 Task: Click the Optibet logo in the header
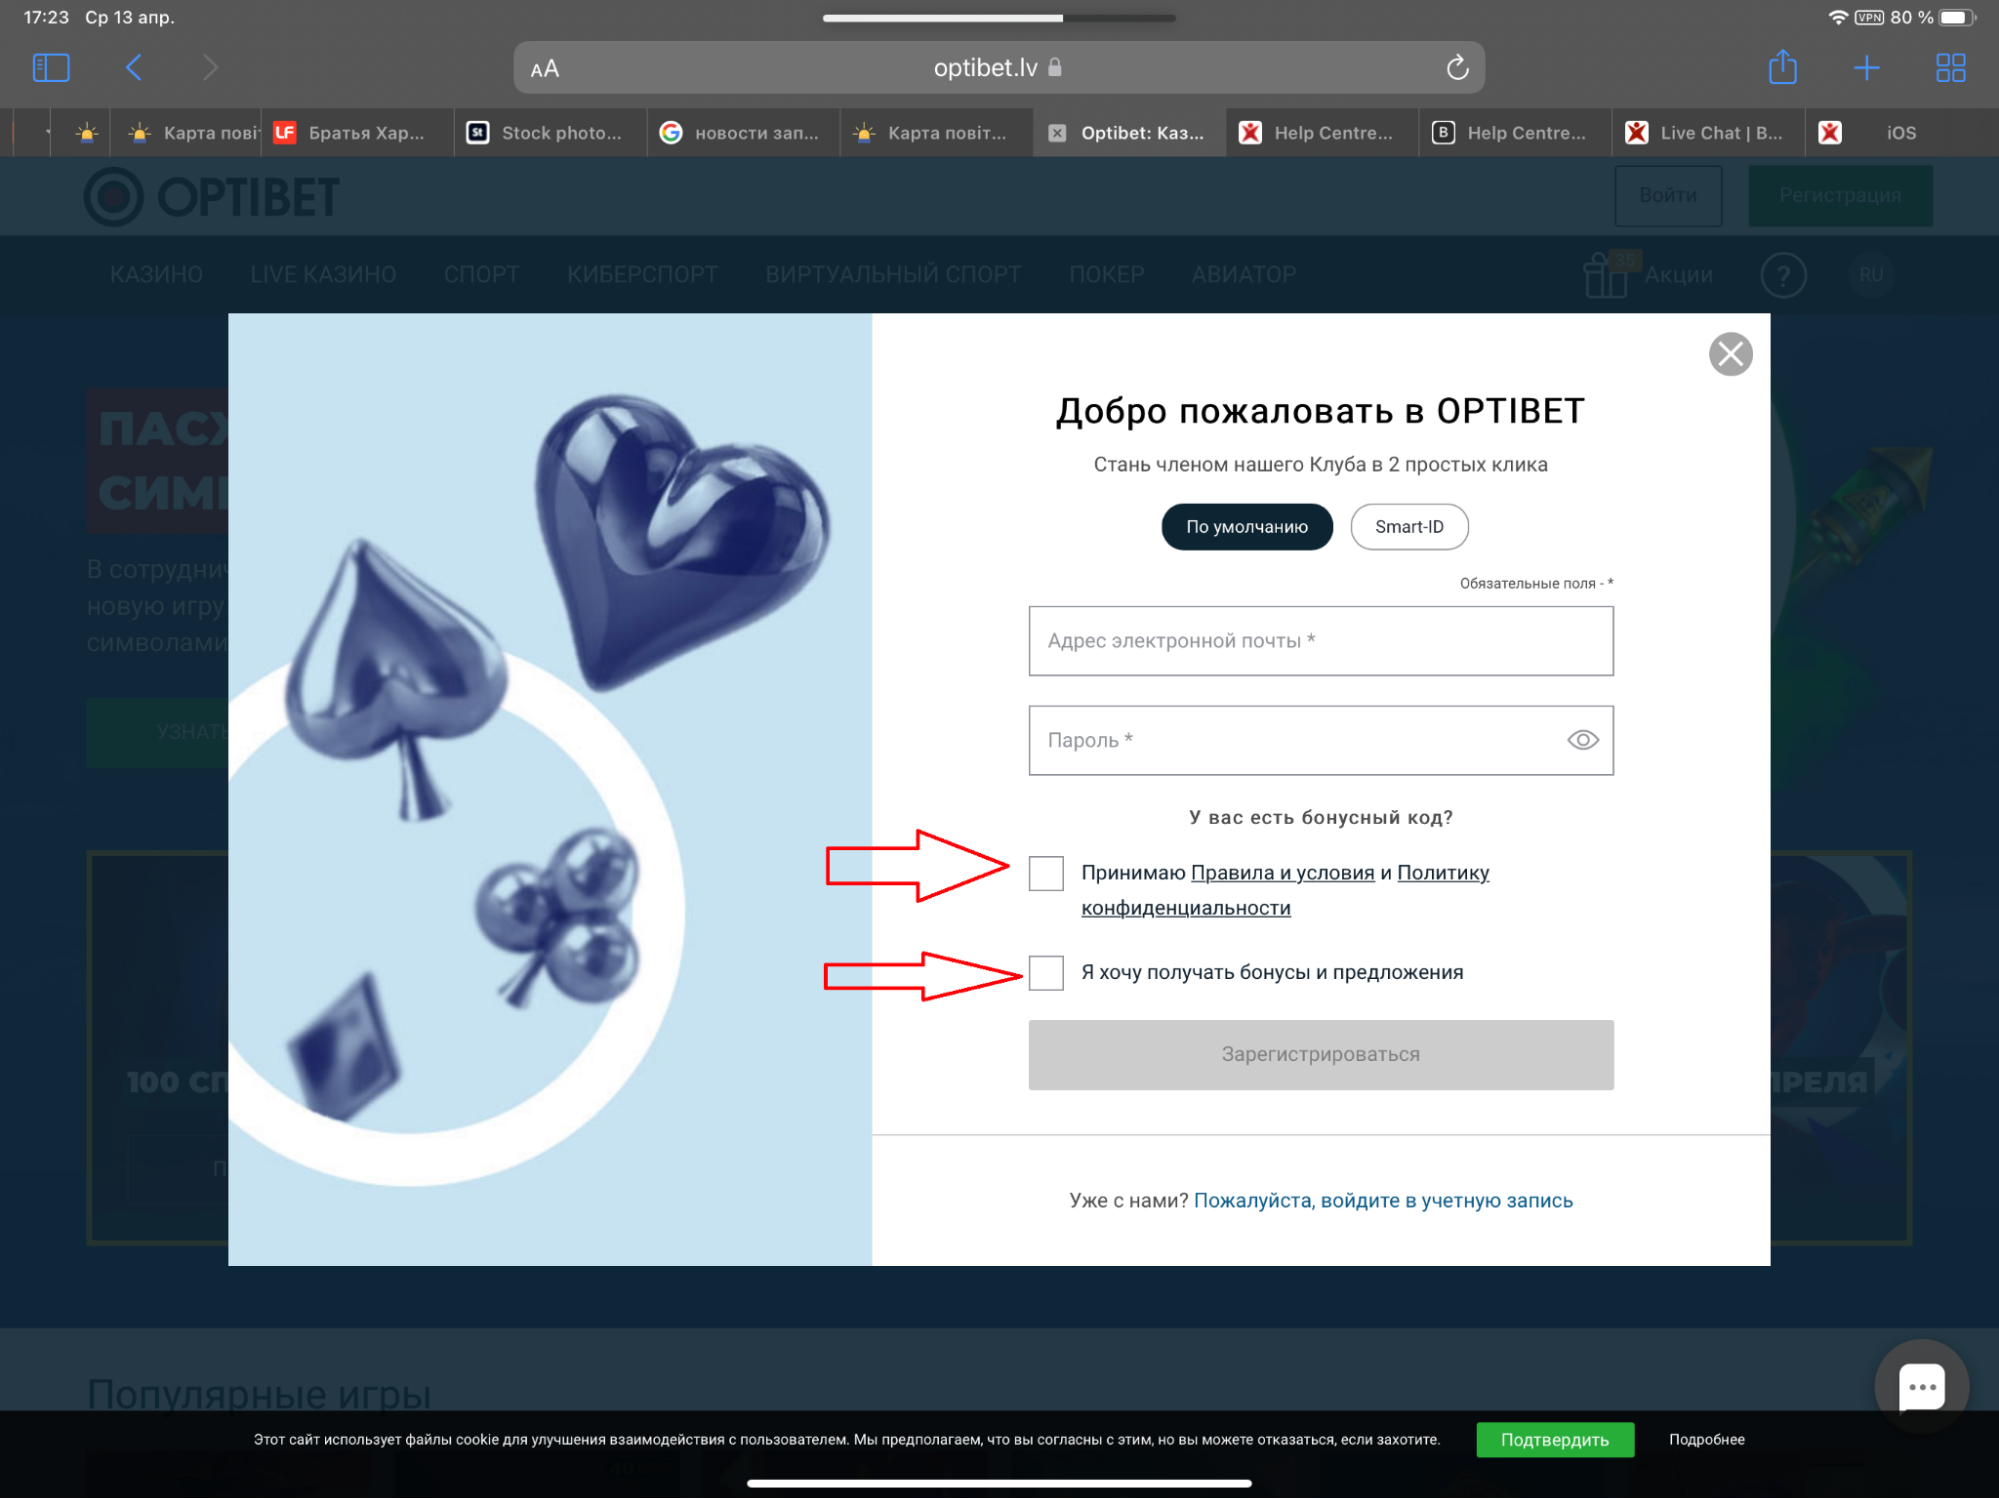point(212,197)
